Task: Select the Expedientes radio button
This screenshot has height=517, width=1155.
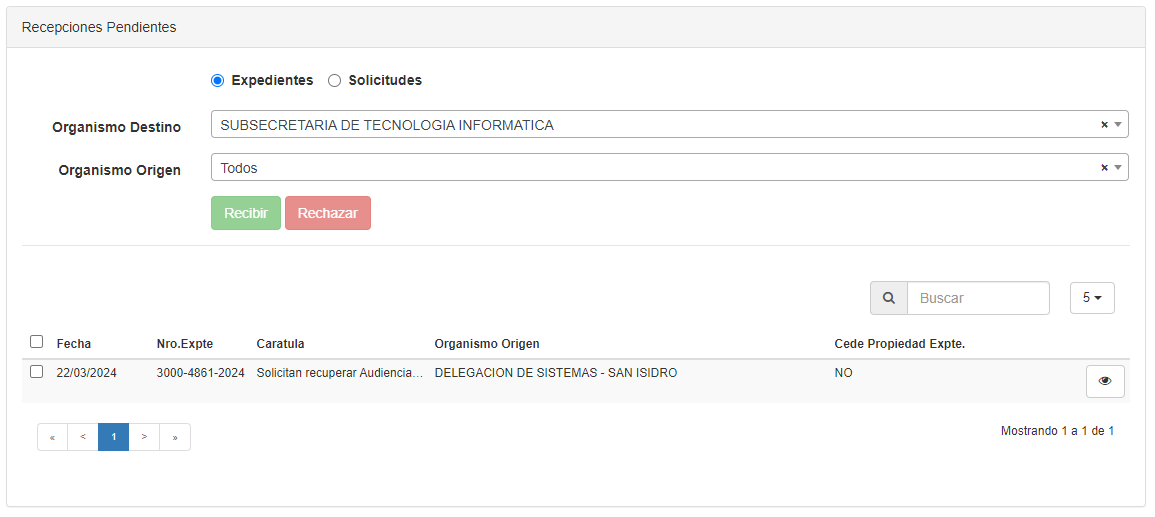Action: [217, 81]
